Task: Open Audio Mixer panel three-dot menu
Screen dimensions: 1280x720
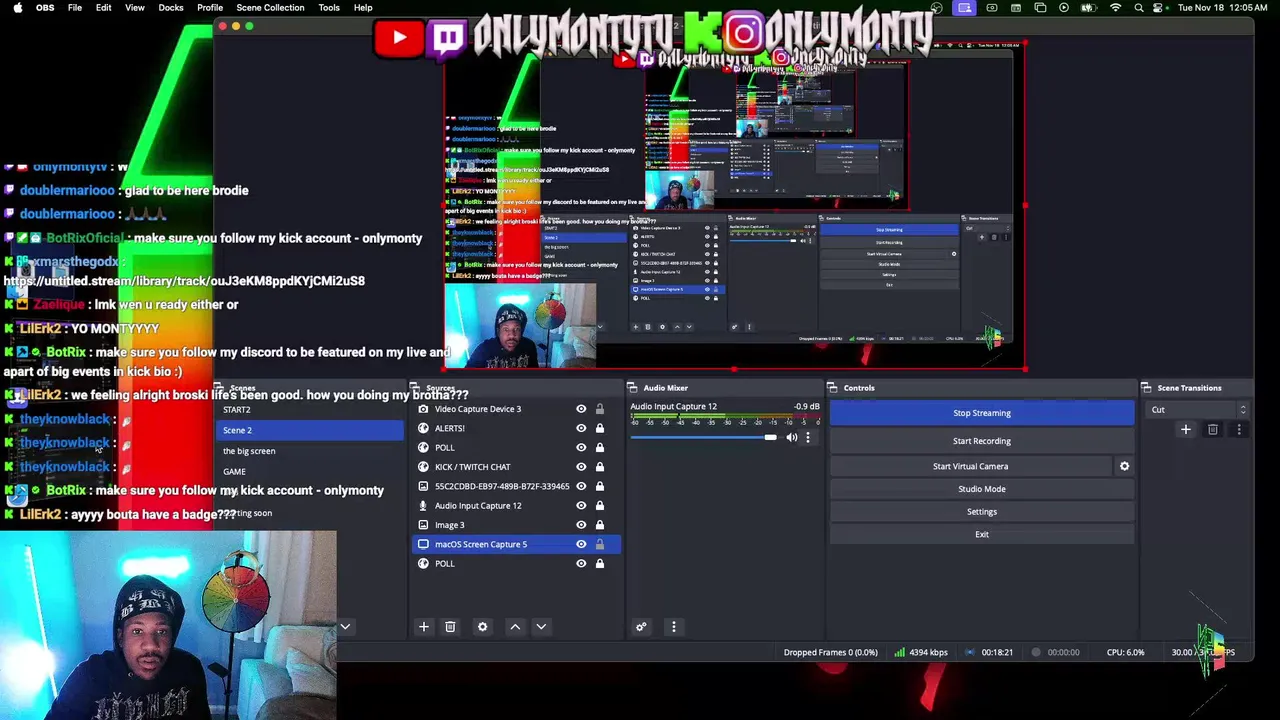Action: tap(673, 627)
